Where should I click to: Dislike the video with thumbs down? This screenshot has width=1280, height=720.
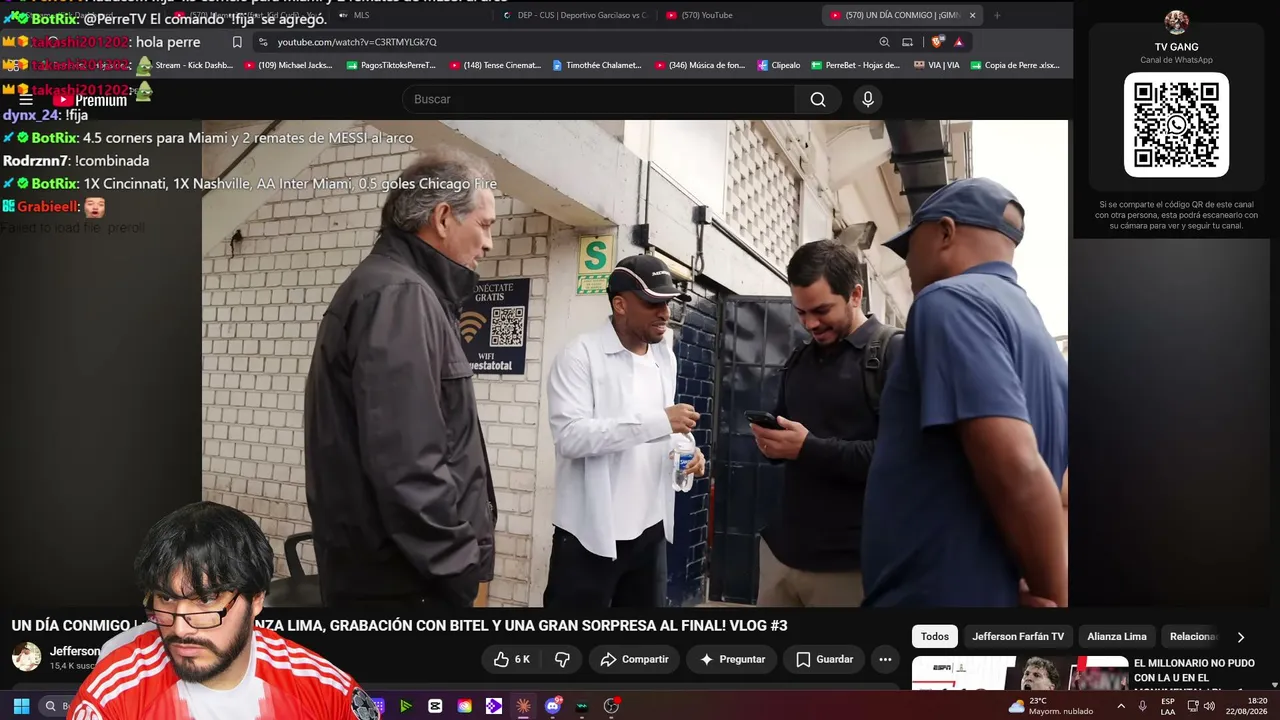tap(562, 659)
